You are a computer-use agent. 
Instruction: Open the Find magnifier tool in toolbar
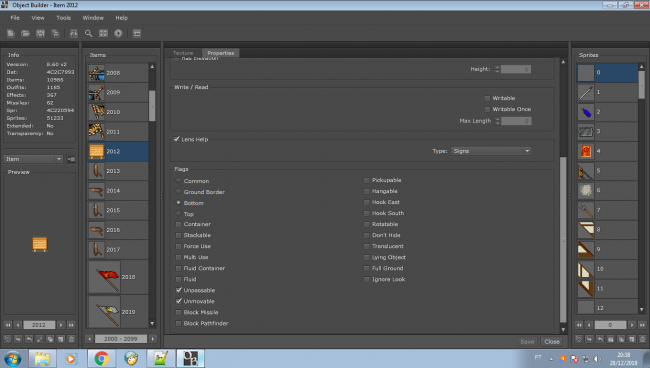pos(88,33)
